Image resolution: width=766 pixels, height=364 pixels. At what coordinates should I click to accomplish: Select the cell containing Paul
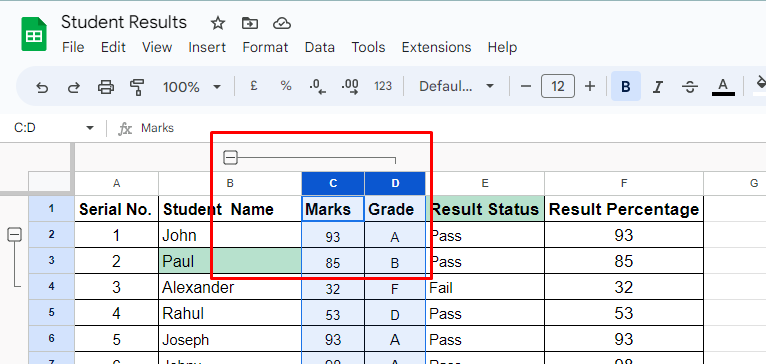click(230, 261)
